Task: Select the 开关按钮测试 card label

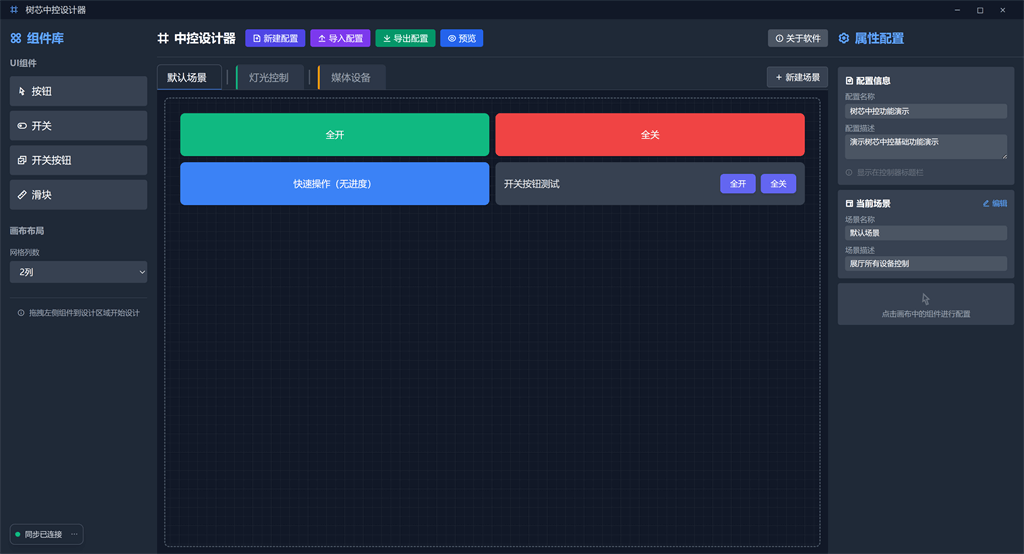Action: 532,184
